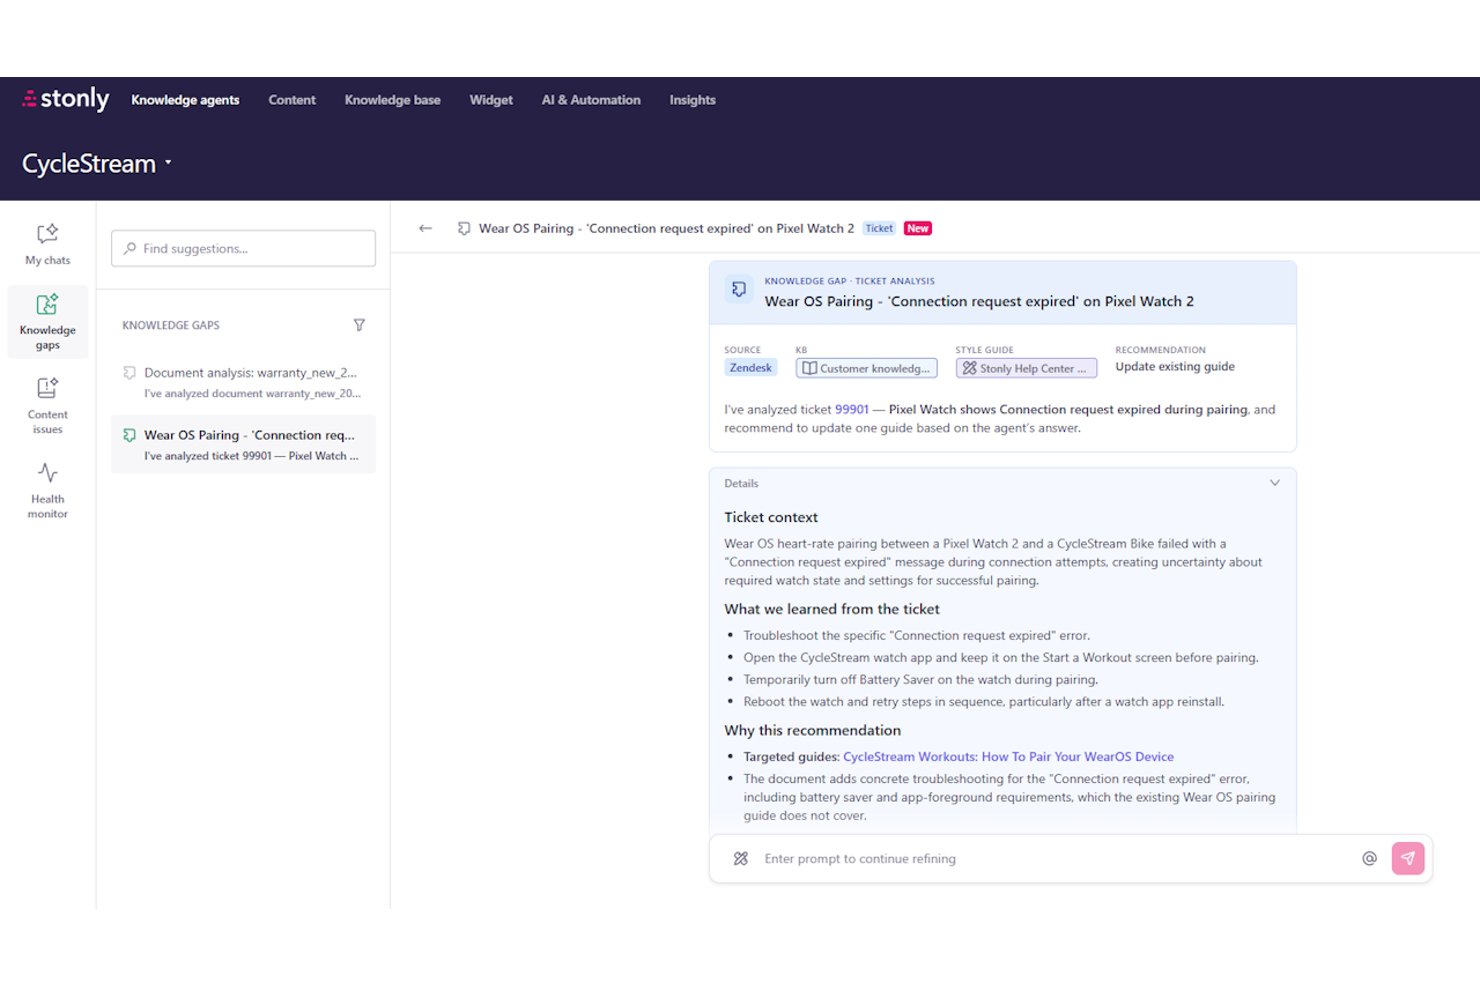The image size is (1480, 987).
Task: Open ticket 99901 link
Action: click(x=852, y=409)
